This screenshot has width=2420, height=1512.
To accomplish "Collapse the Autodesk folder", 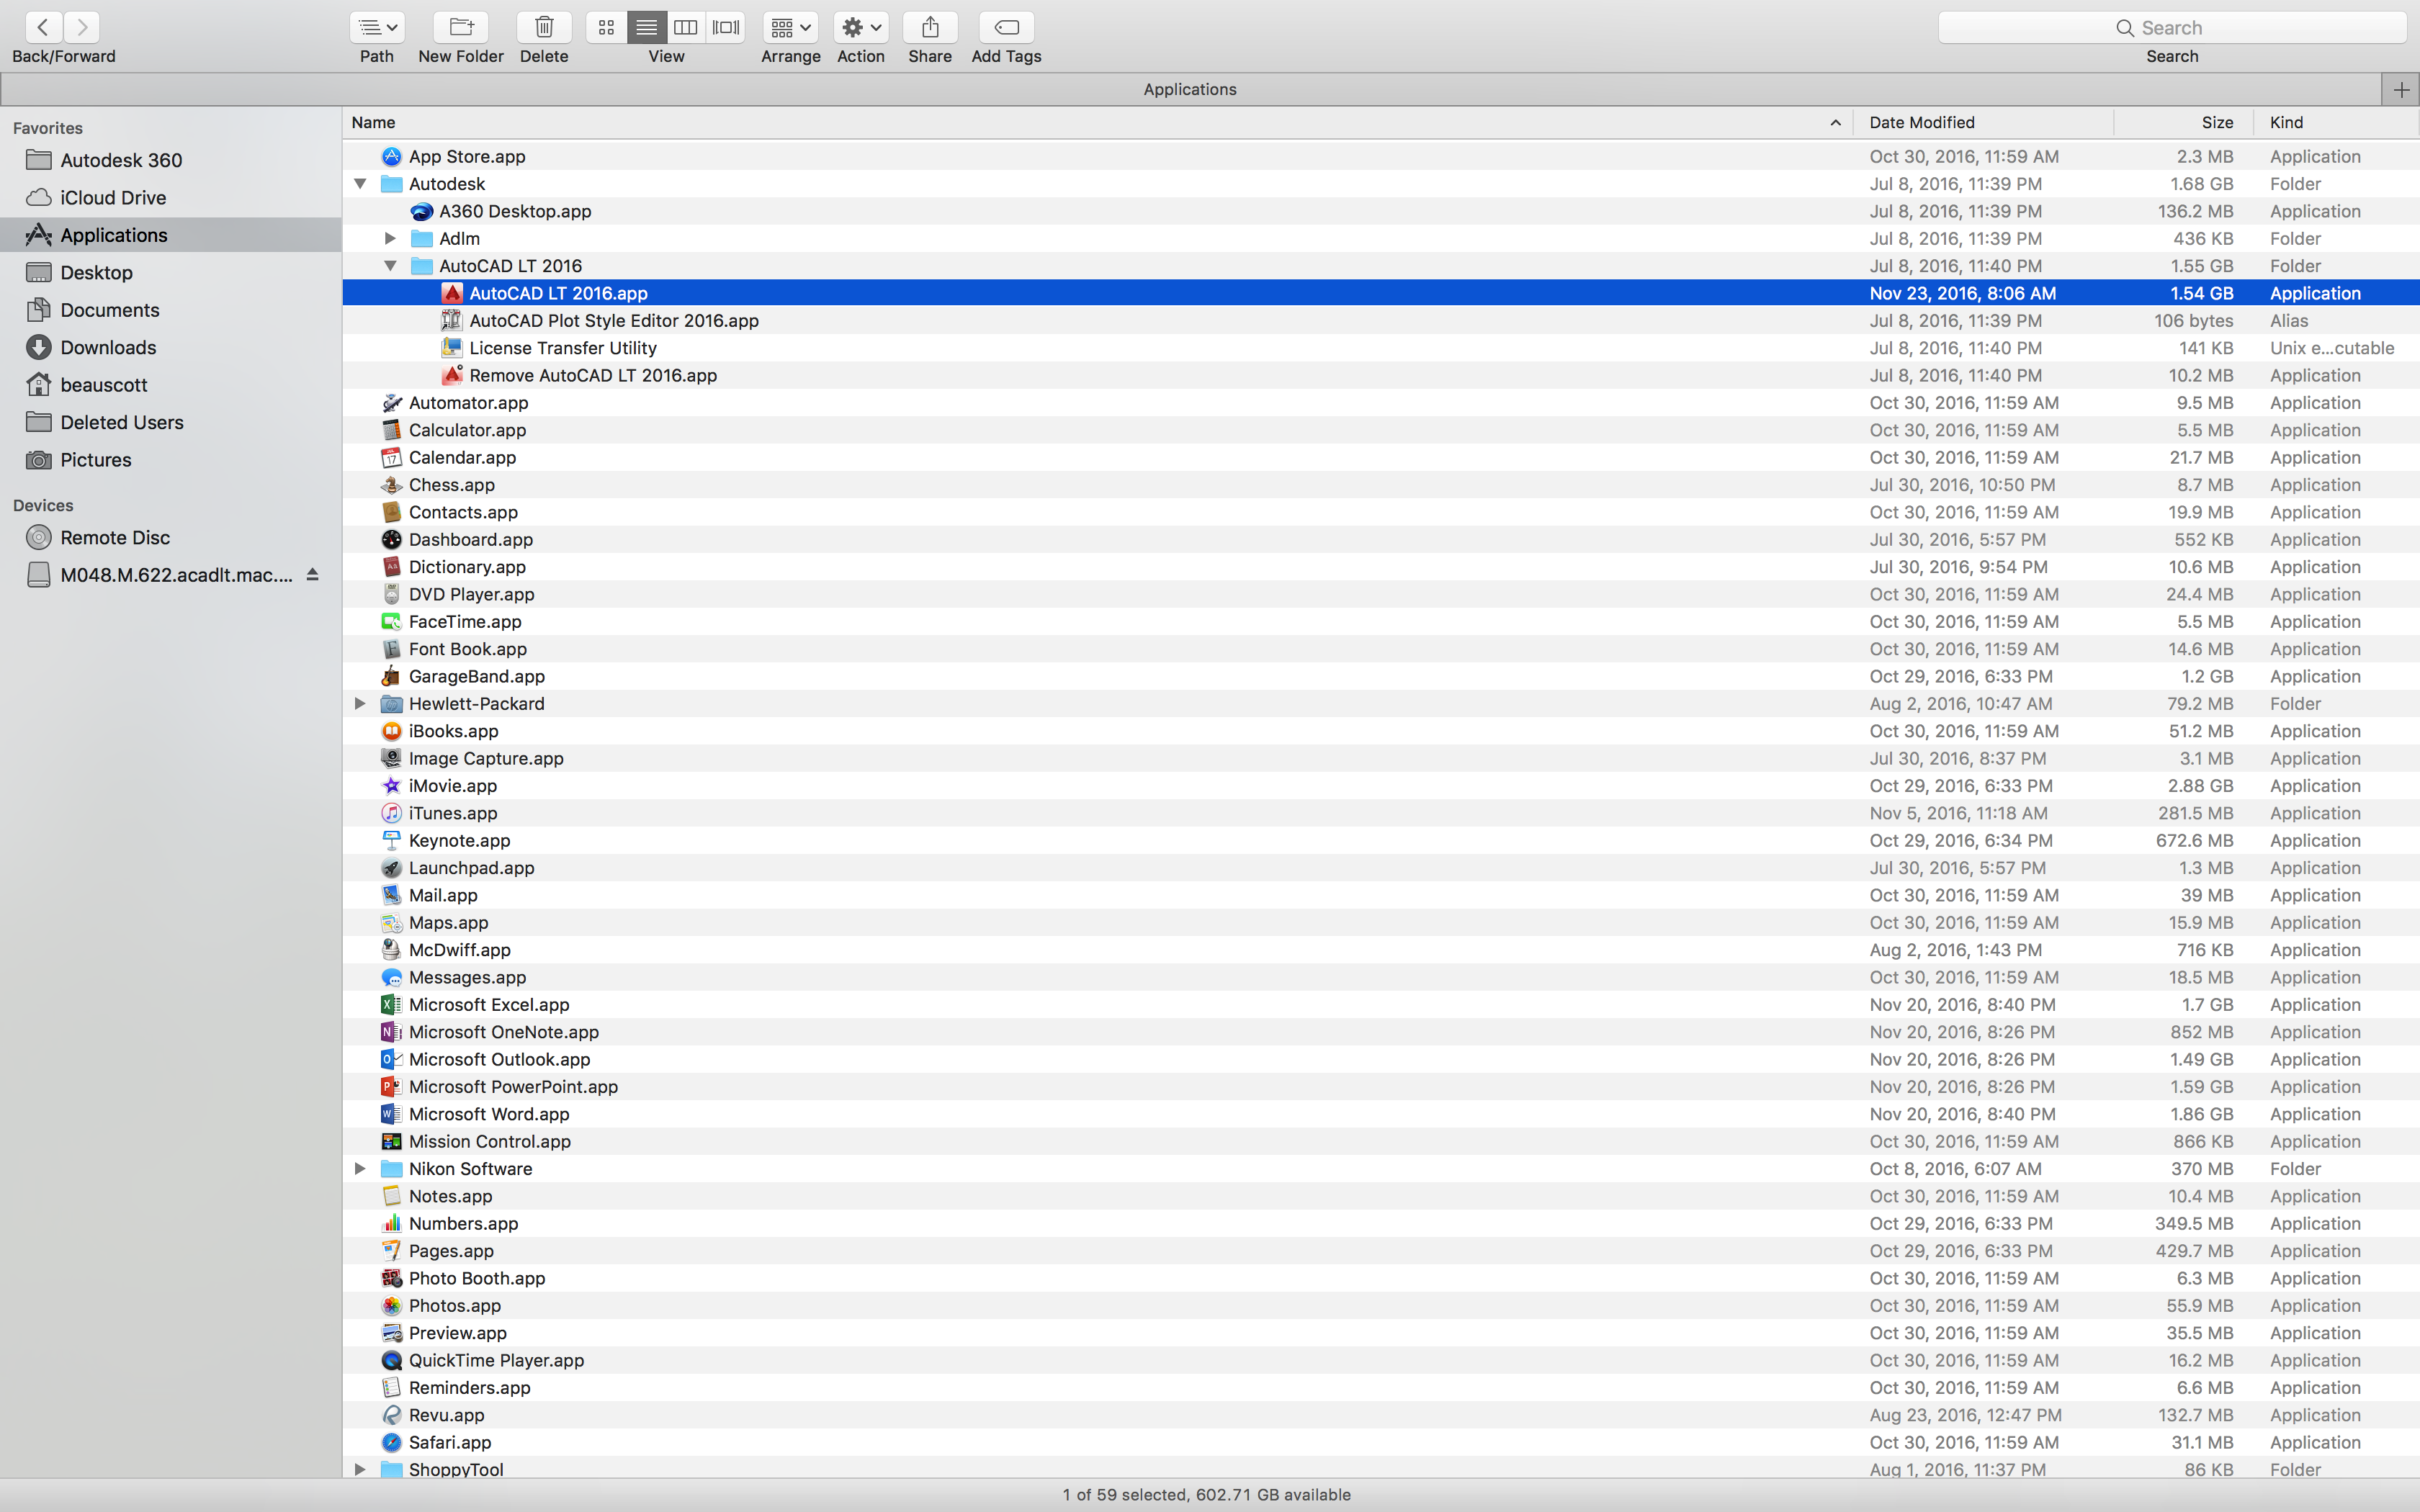I will [x=360, y=184].
